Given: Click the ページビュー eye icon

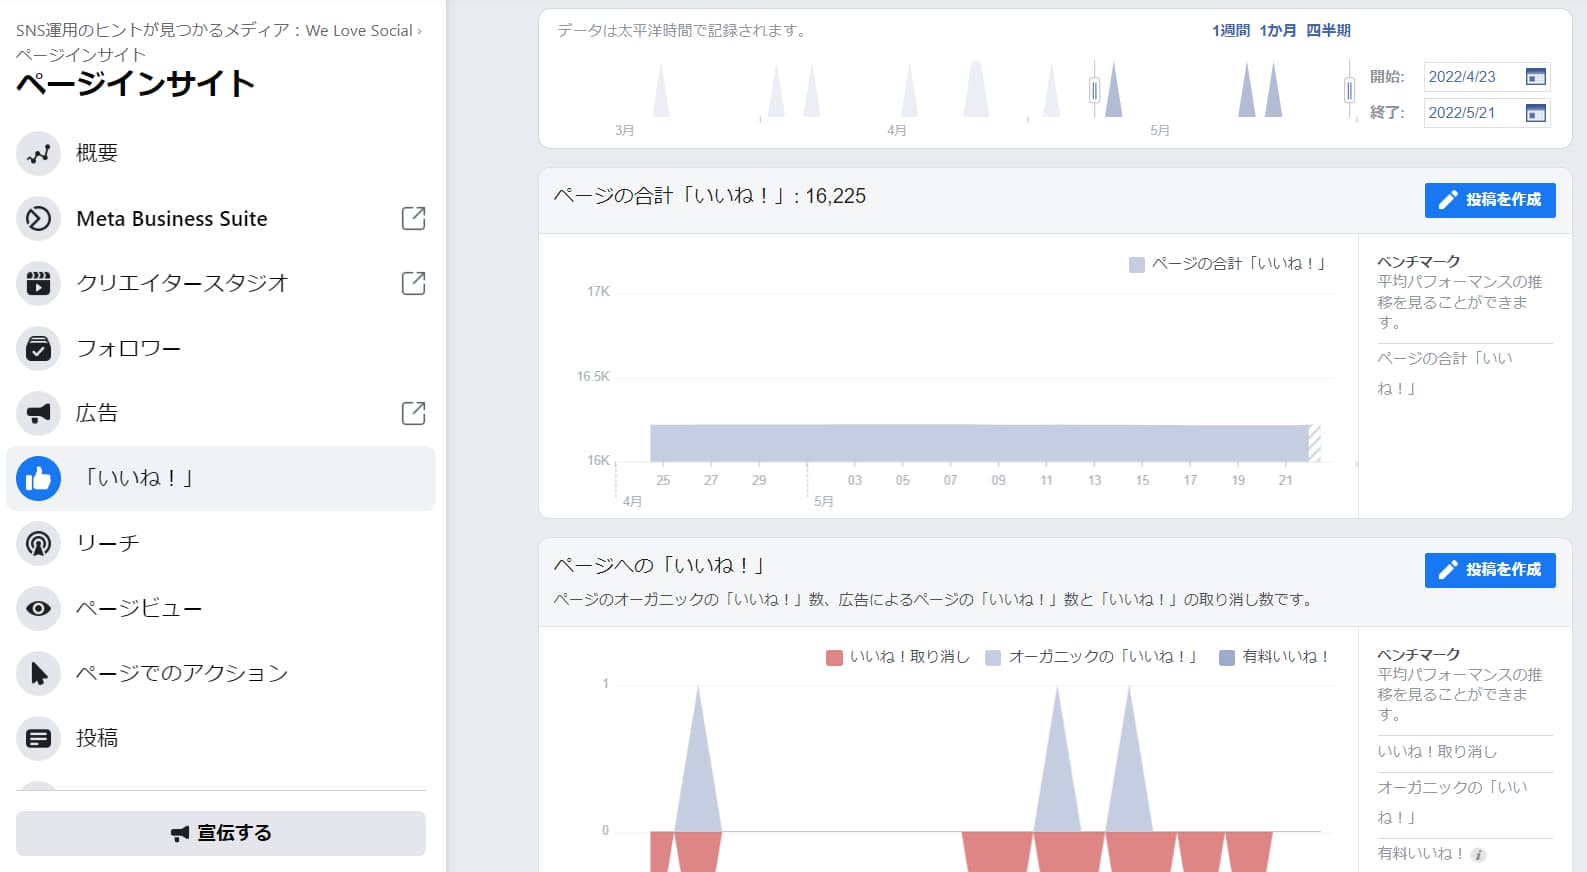Looking at the screenshot, I should pyautogui.click(x=38, y=609).
